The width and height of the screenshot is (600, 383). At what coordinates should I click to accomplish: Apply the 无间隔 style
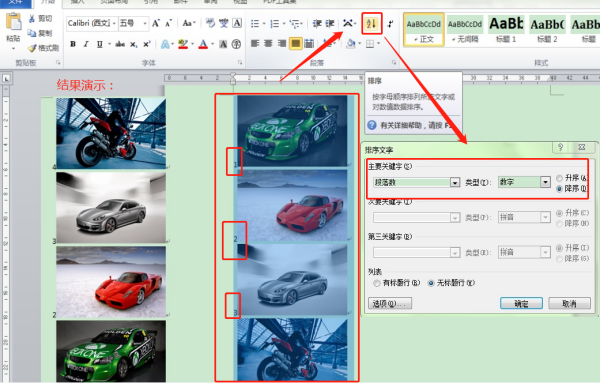(x=465, y=29)
